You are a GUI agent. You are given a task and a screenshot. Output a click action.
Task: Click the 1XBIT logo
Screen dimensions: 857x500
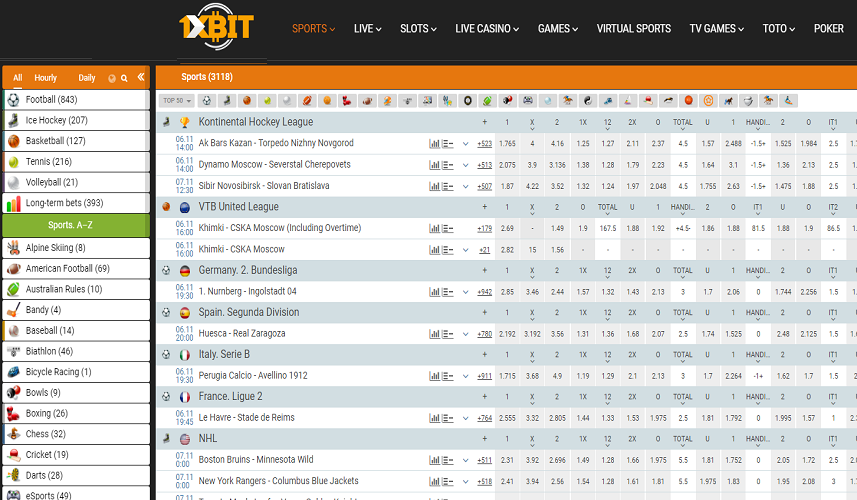point(216,27)
